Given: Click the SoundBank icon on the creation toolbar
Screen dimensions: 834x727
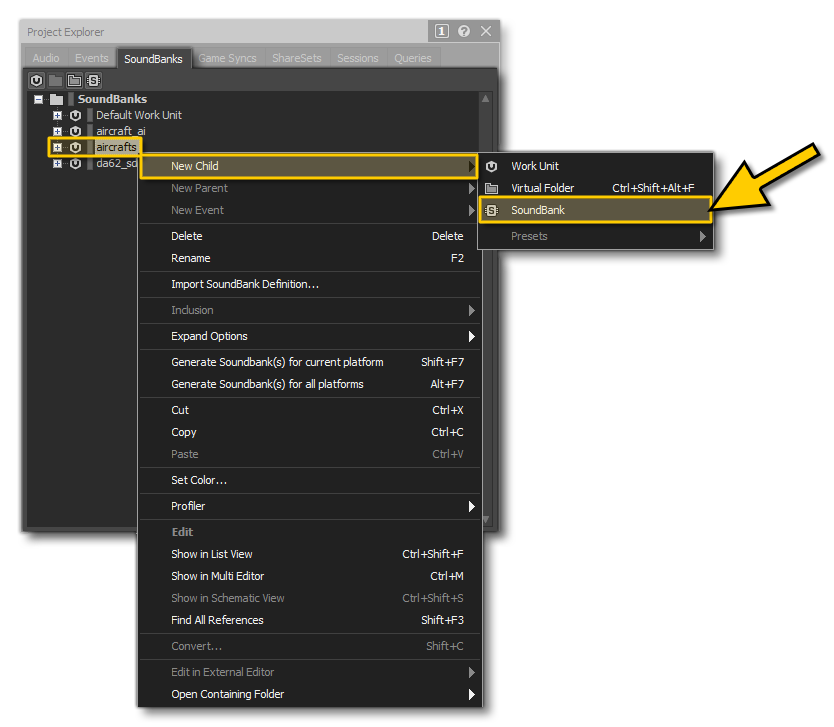Looking at the screenshot, I should [93, 81].
